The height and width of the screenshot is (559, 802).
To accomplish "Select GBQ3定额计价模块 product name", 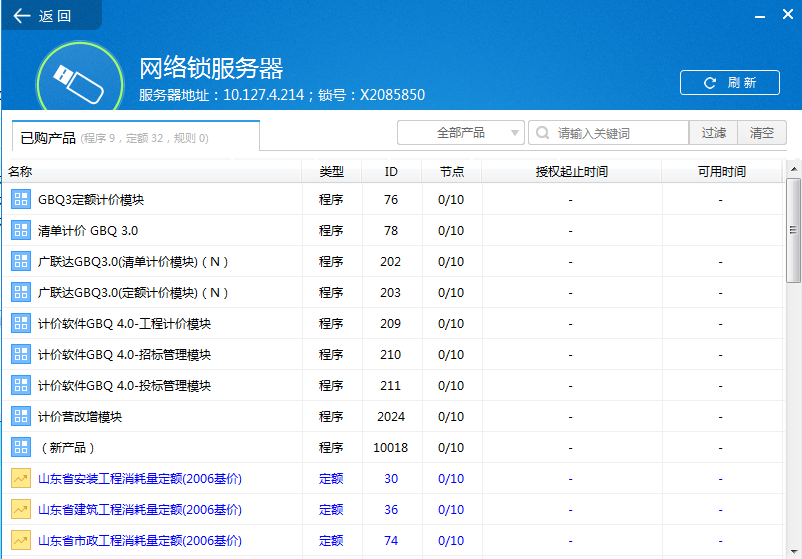I will tap(91, 199).
